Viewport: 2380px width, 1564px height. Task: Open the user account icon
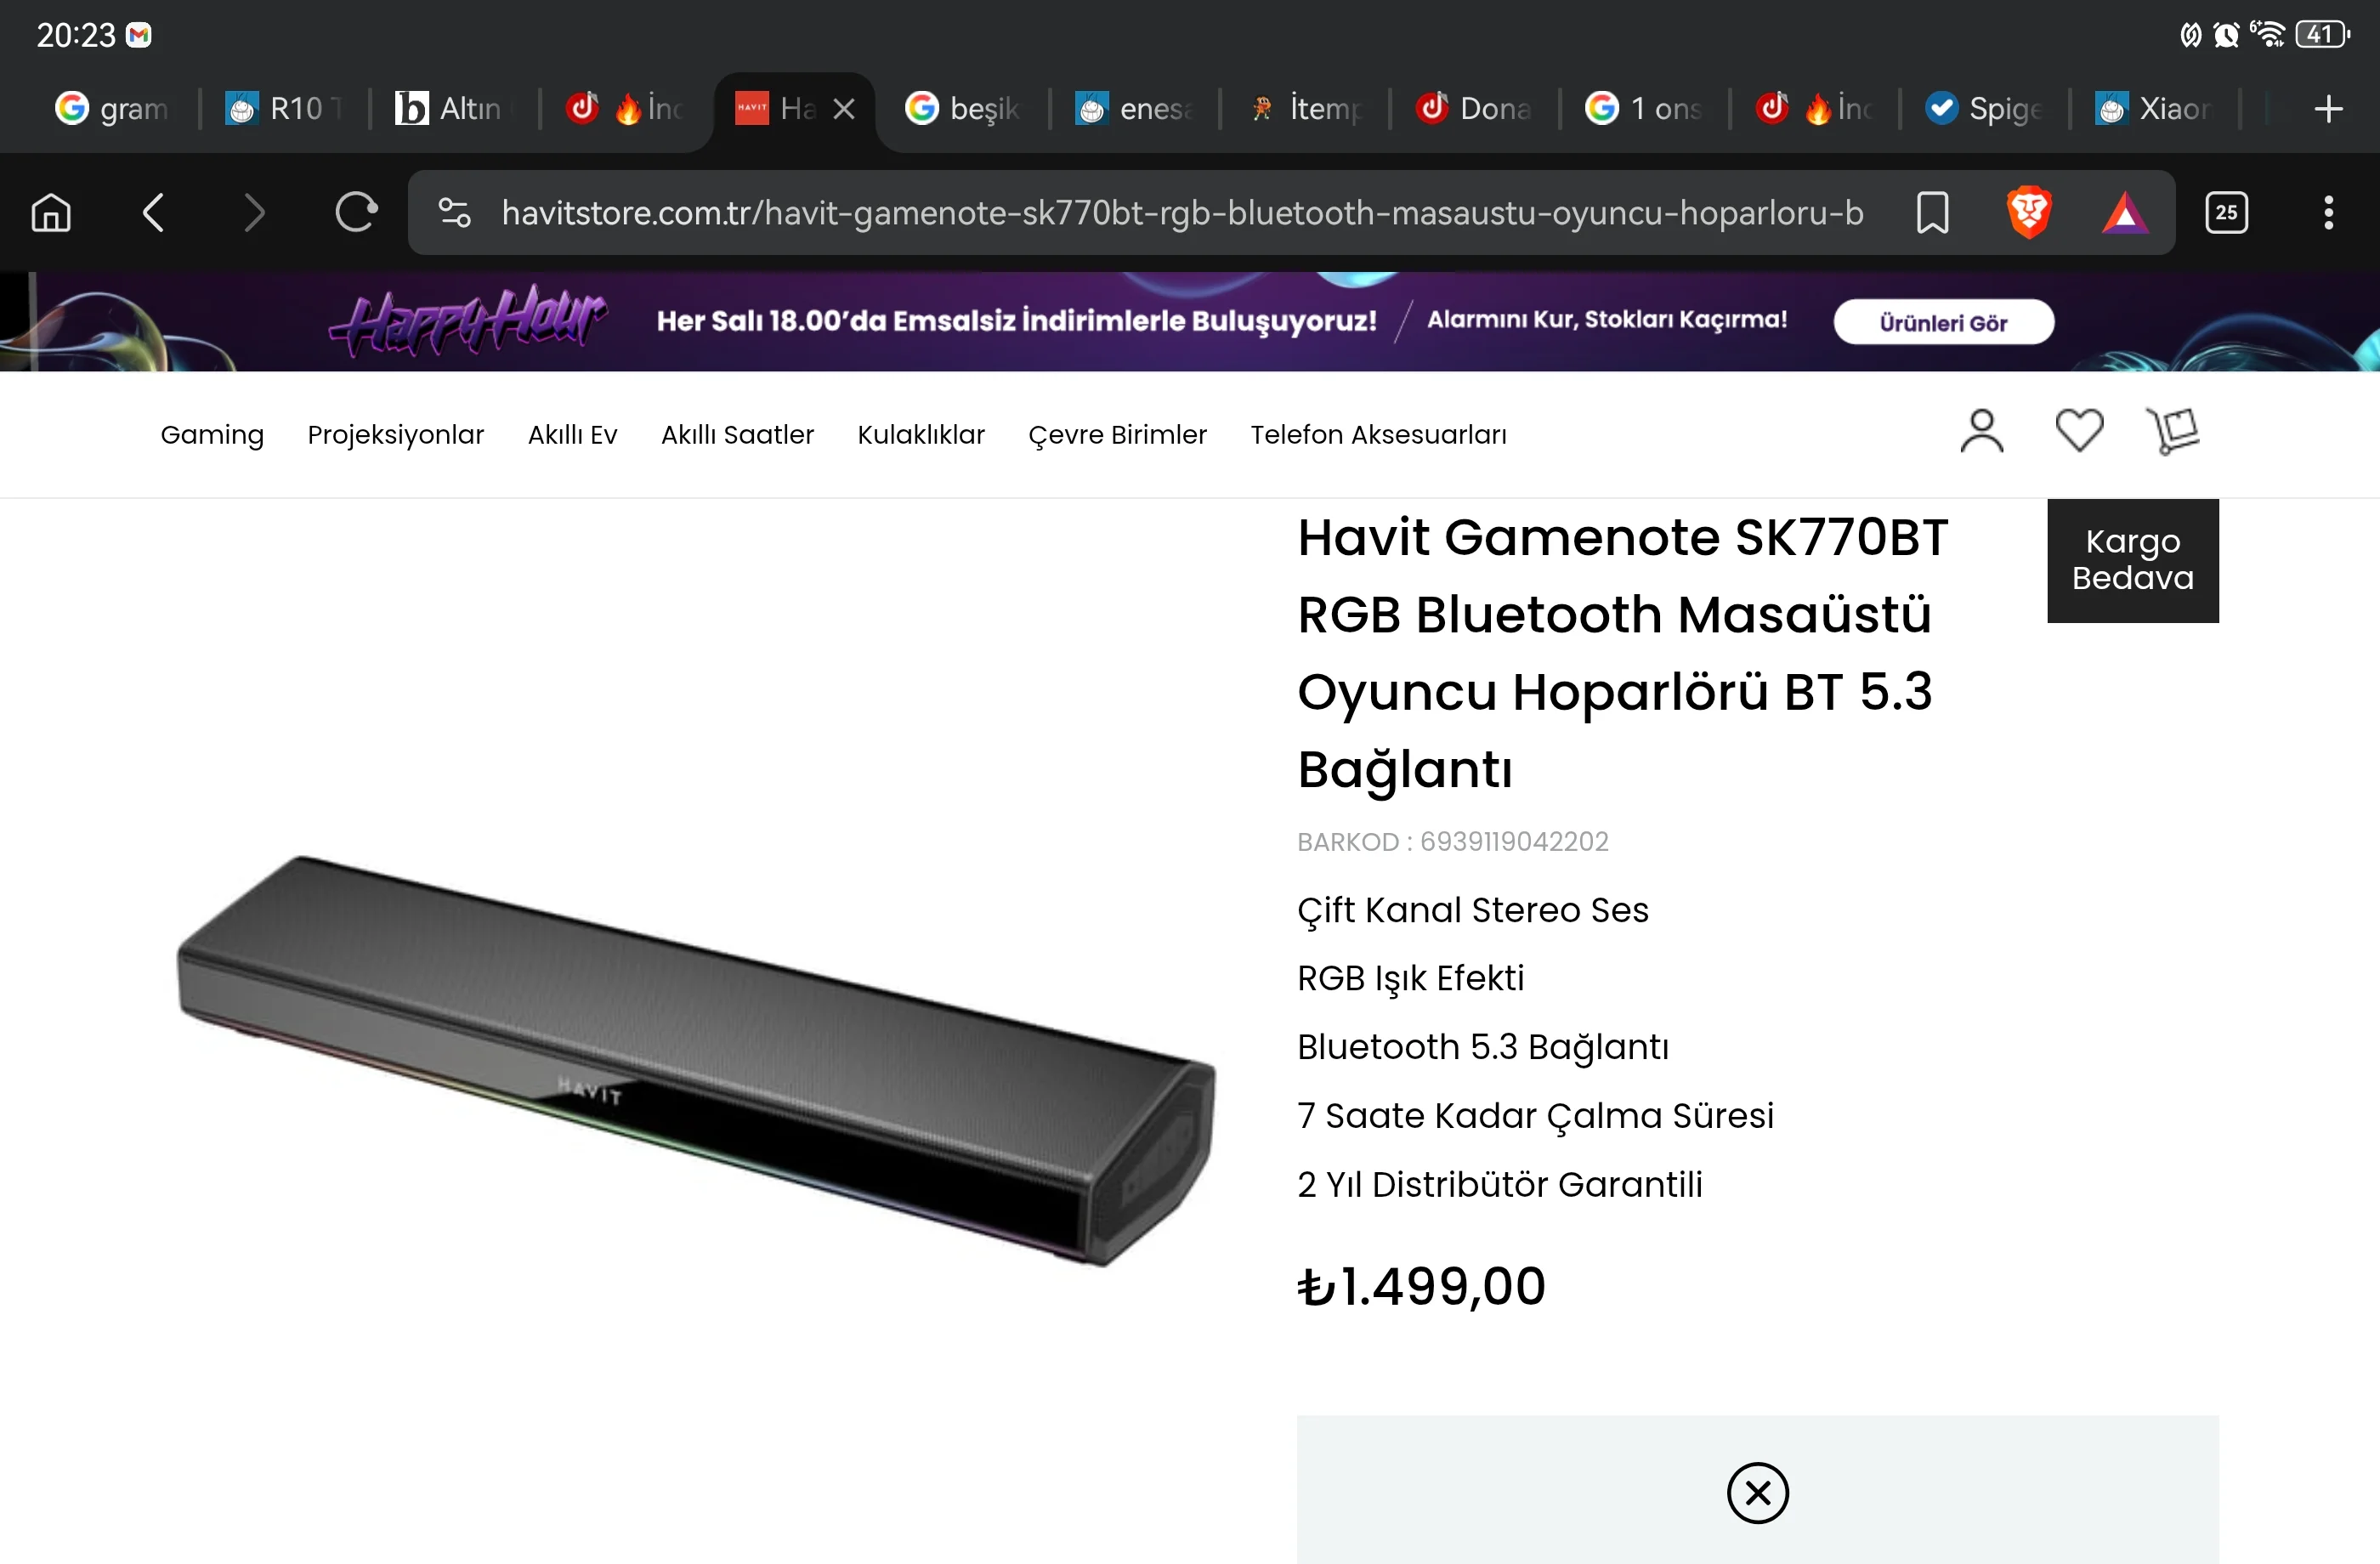[1982, 432]
